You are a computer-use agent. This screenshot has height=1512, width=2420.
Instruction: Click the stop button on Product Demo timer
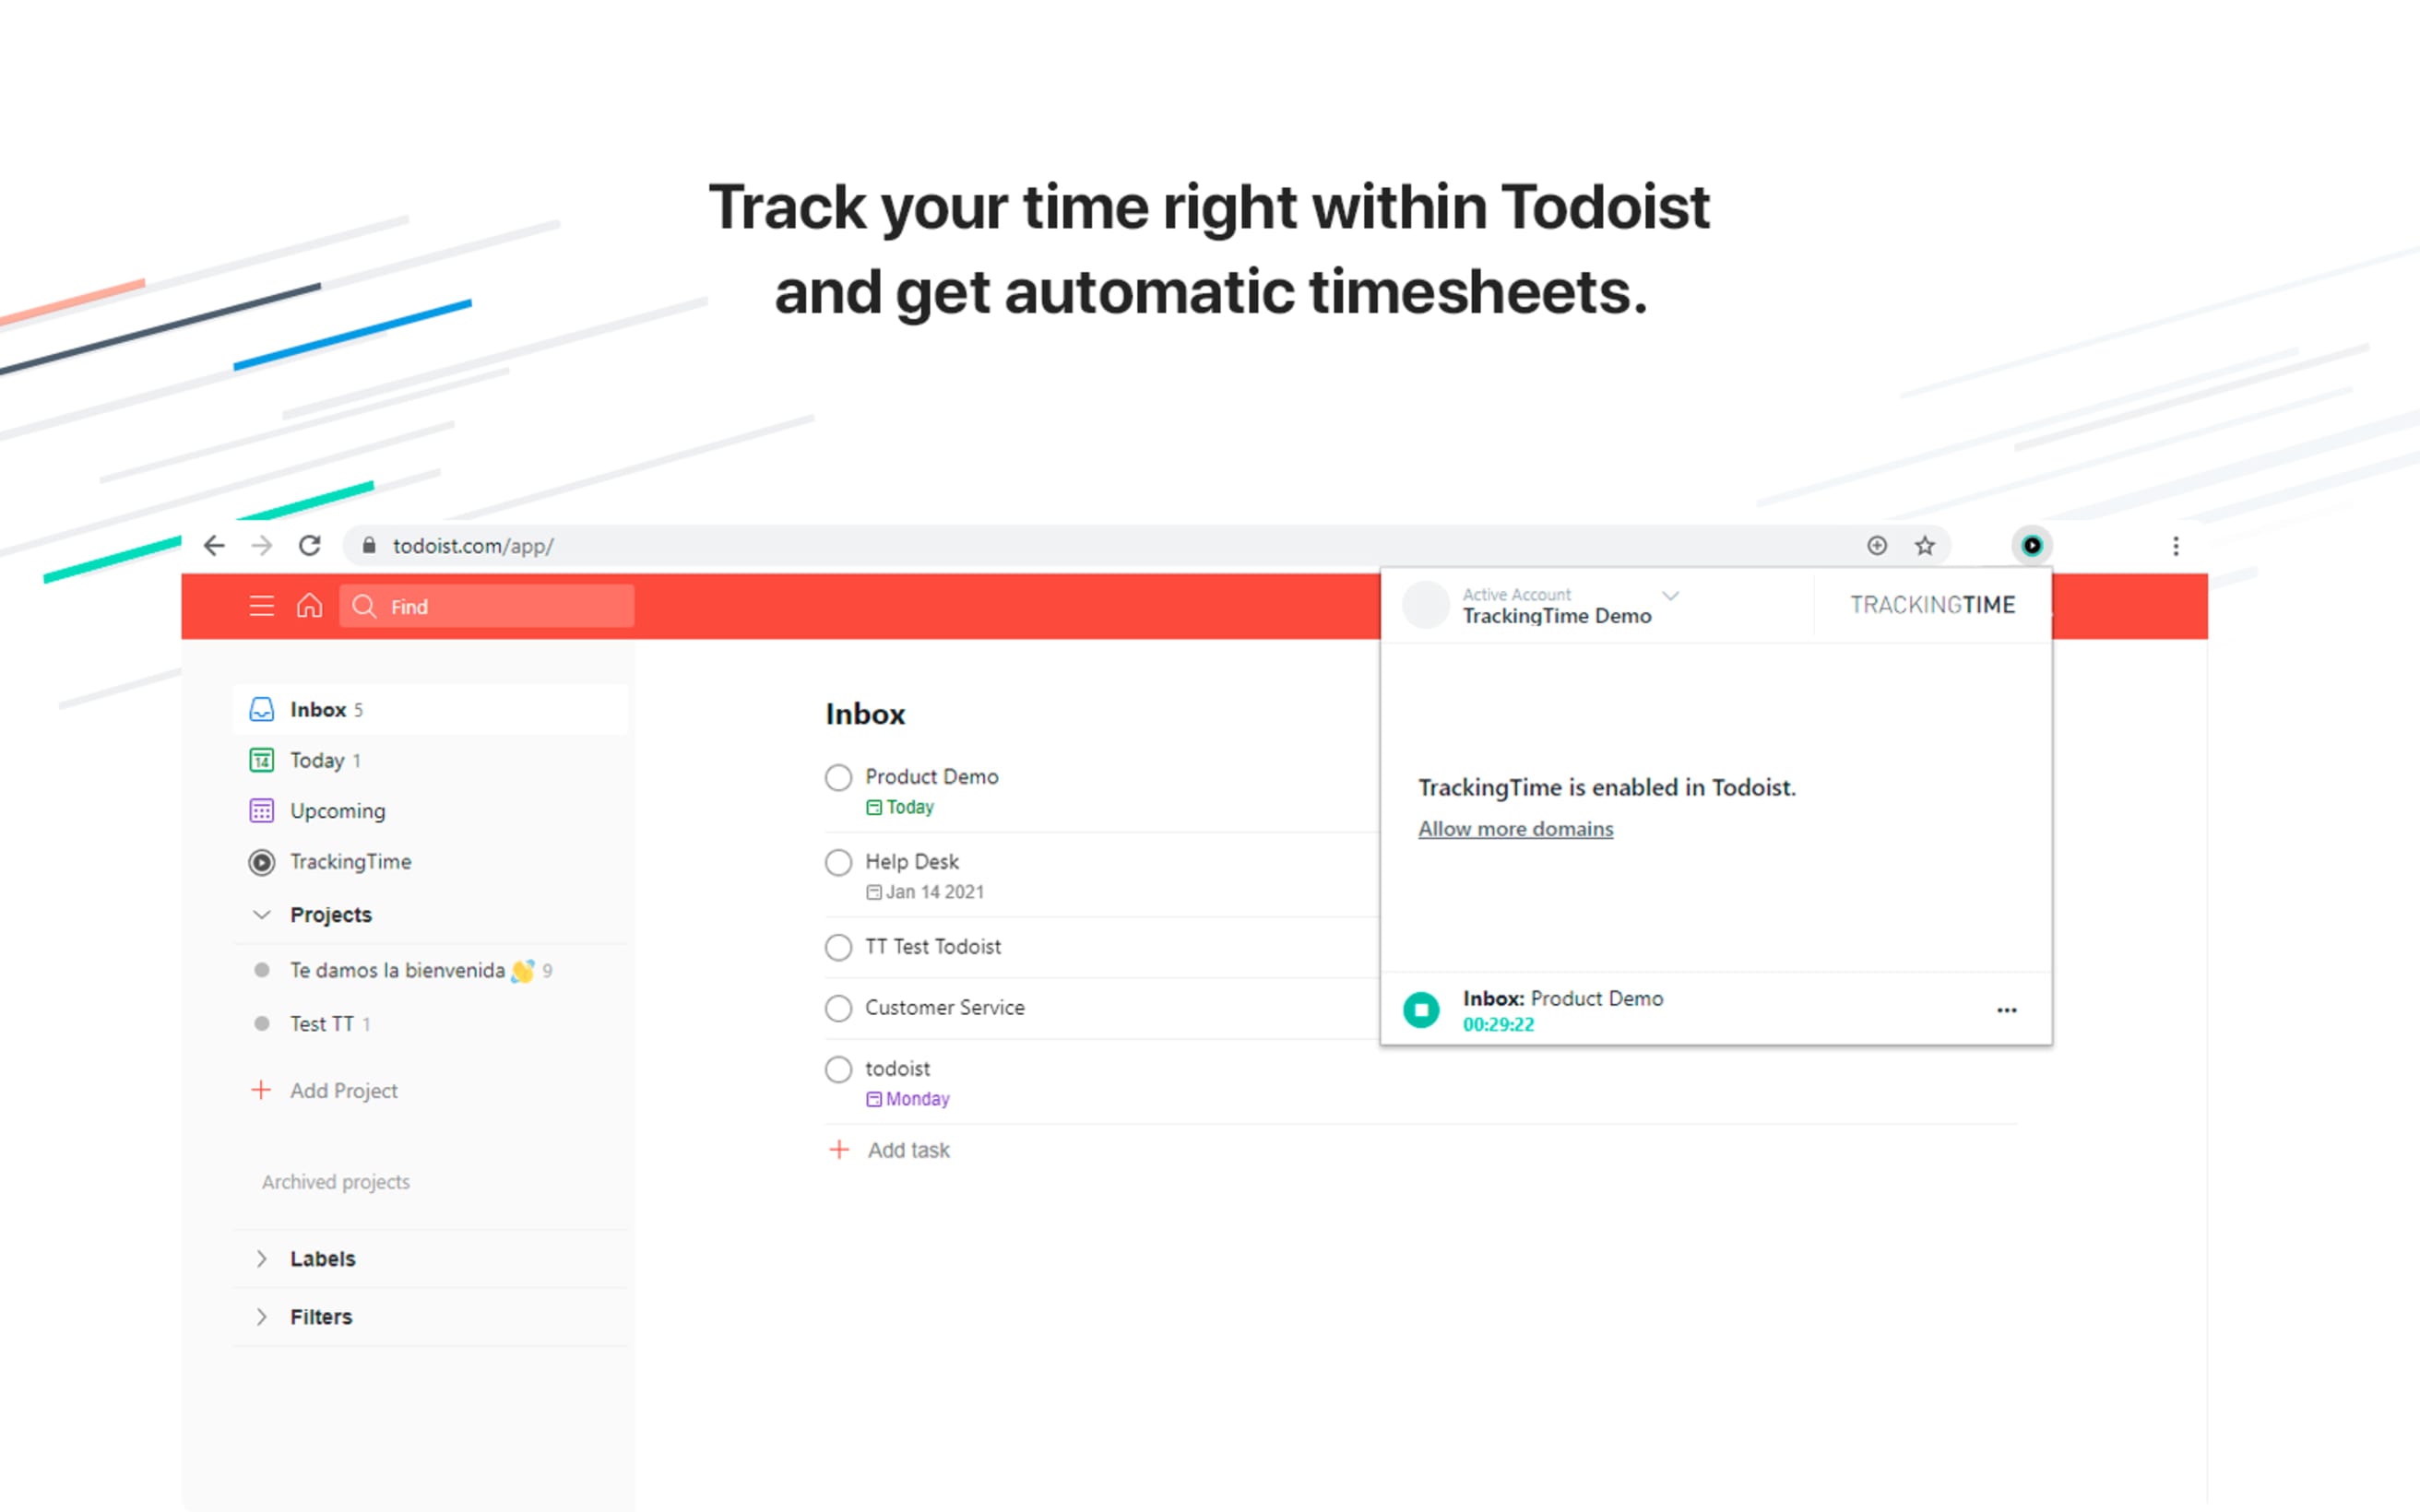coord(1423,1009)
